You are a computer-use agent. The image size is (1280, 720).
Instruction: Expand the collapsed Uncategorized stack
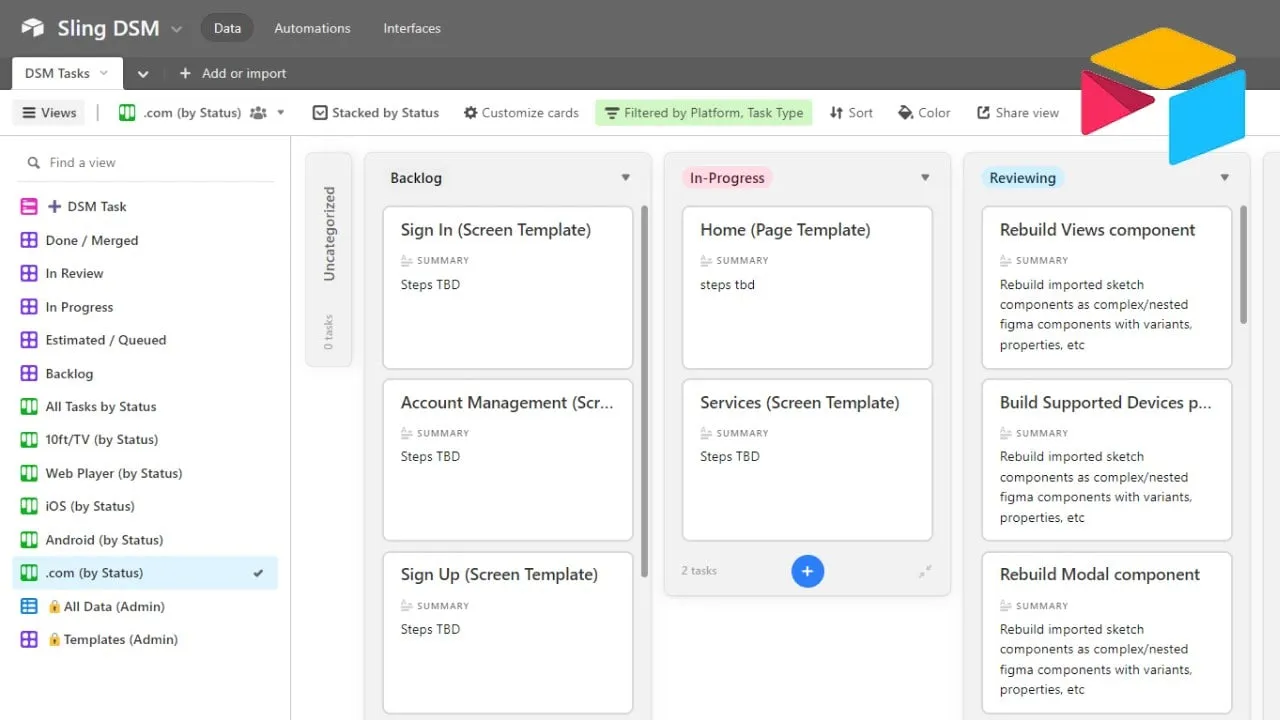[x=328, y=260]
